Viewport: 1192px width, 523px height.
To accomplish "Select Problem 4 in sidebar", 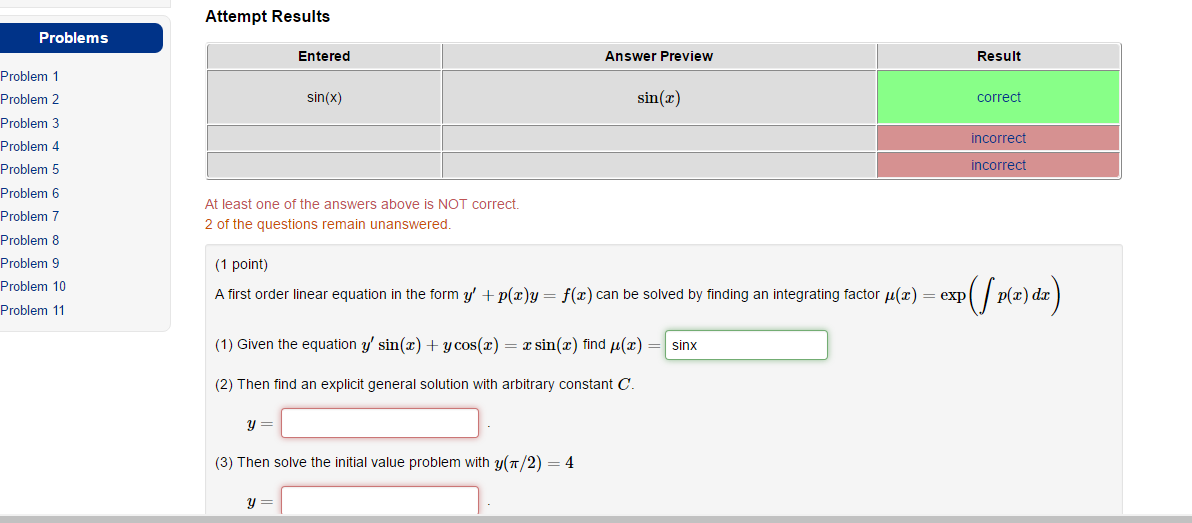I will (30, 146).
